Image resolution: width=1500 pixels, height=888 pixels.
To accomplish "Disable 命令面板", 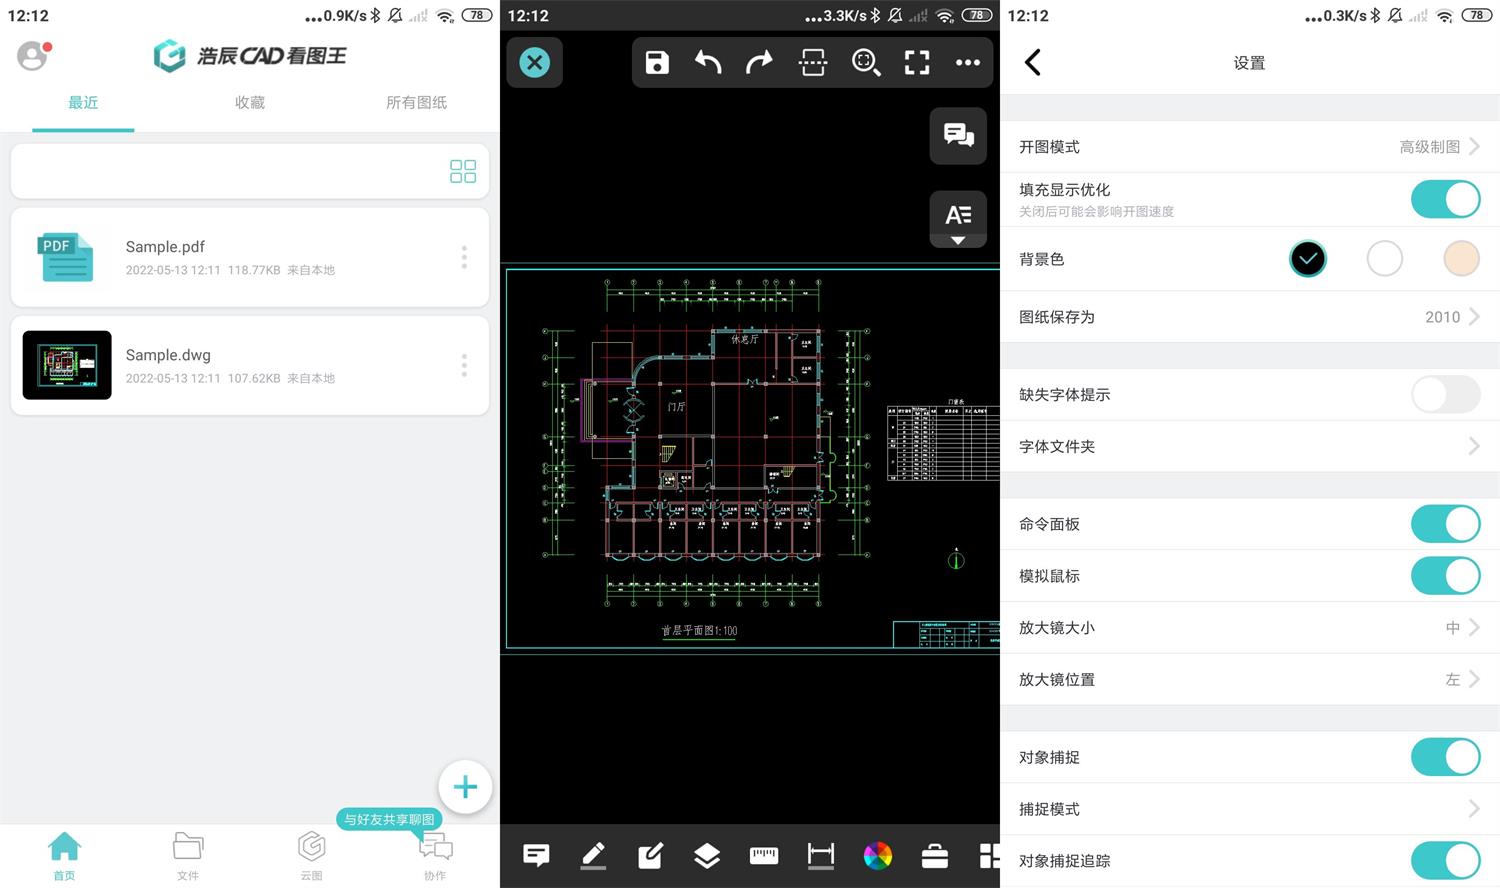I will 1444,523.
